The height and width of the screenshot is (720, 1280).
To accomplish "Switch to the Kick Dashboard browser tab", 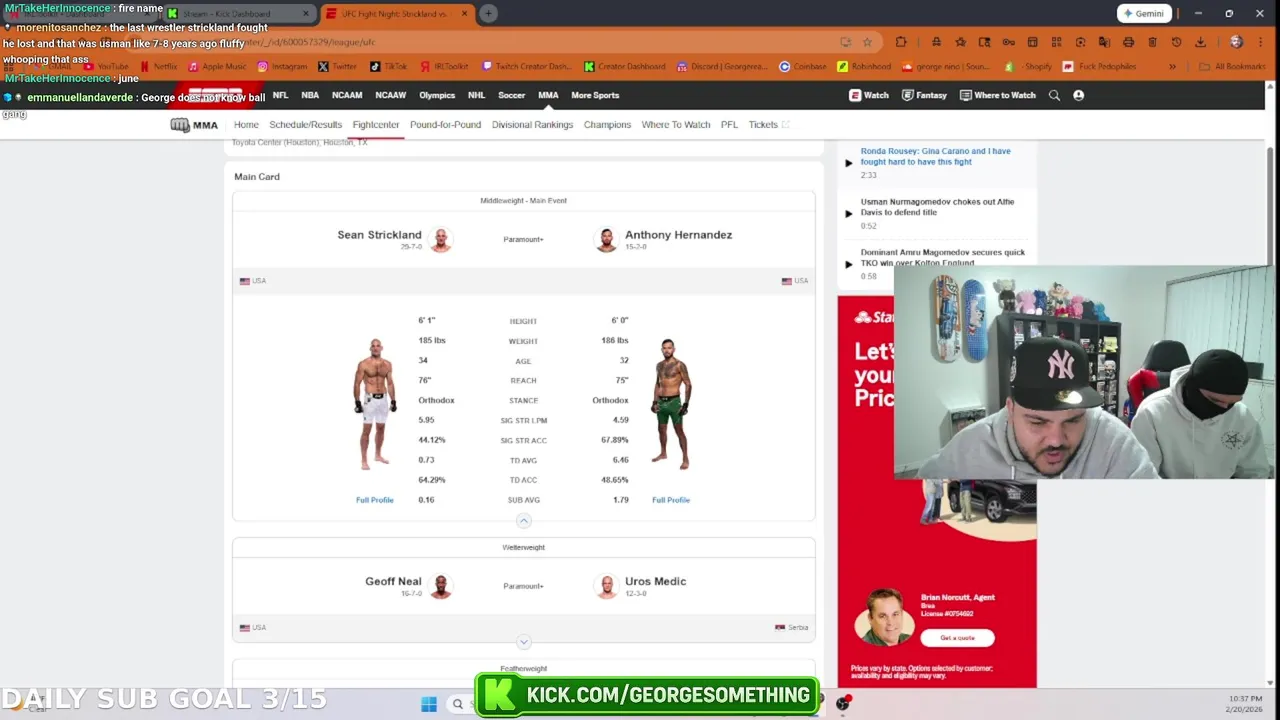I will (240, 14).
